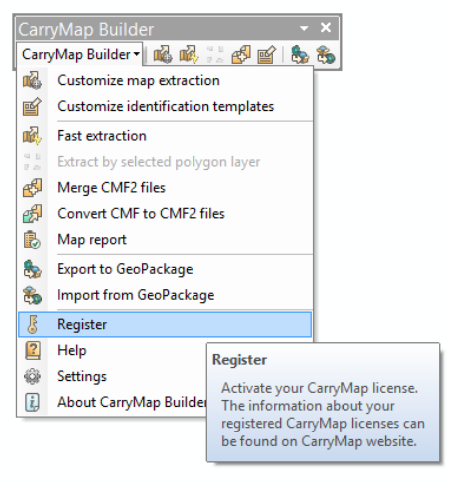Viewport: 451px width, 485px height.
Task: Click the Export to GeoPackage toolbar icon
Action: (300, 54)
